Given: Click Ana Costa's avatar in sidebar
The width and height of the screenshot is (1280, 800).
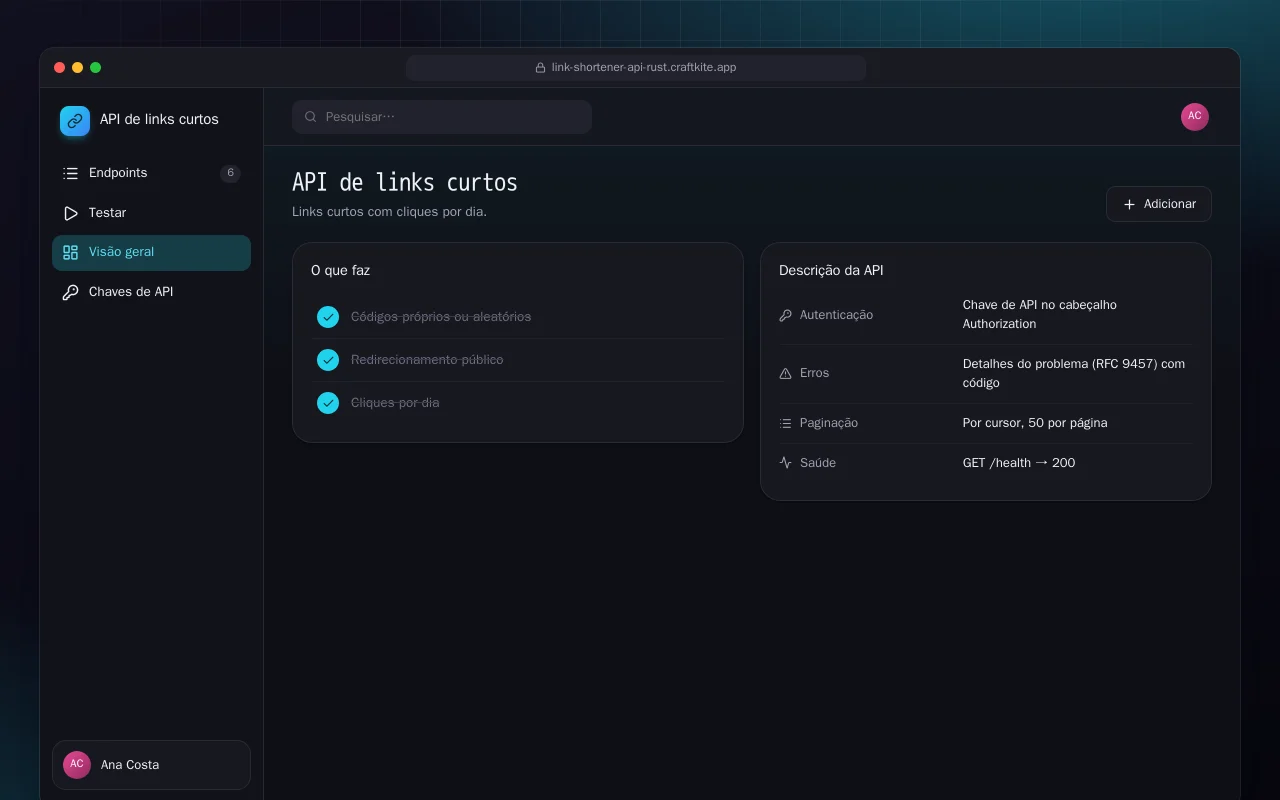Looking at the screenshot, I should 77,765.
